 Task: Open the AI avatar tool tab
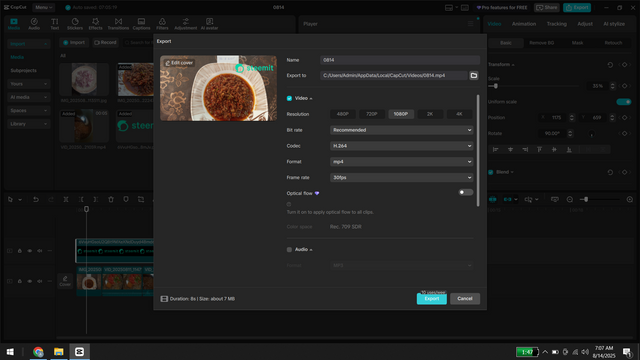(x=209, y=24)
